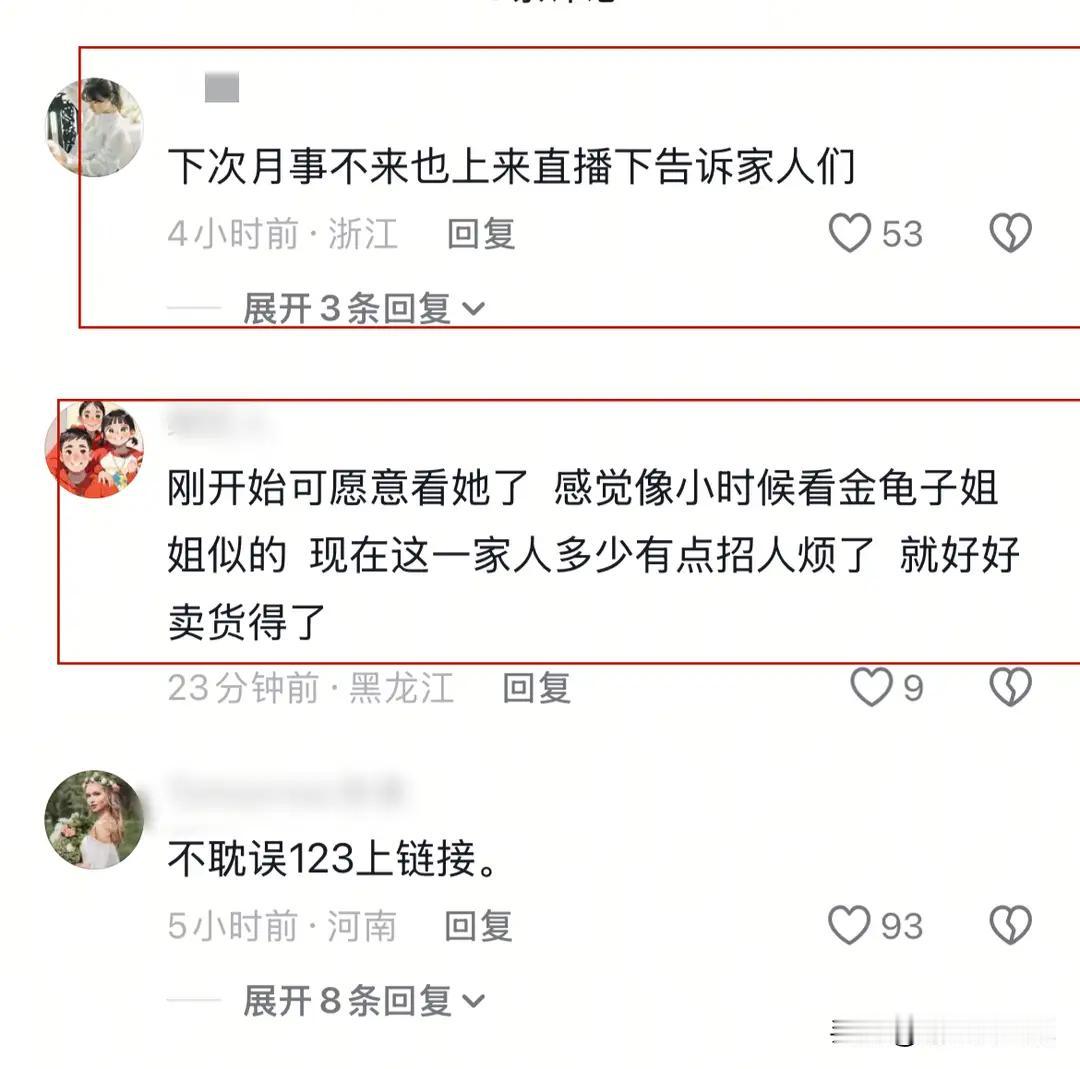1080x1069 pixels.
Task: Open the cartoon family avatar profile
Action: pyautogui.click(x=94, y=448)
